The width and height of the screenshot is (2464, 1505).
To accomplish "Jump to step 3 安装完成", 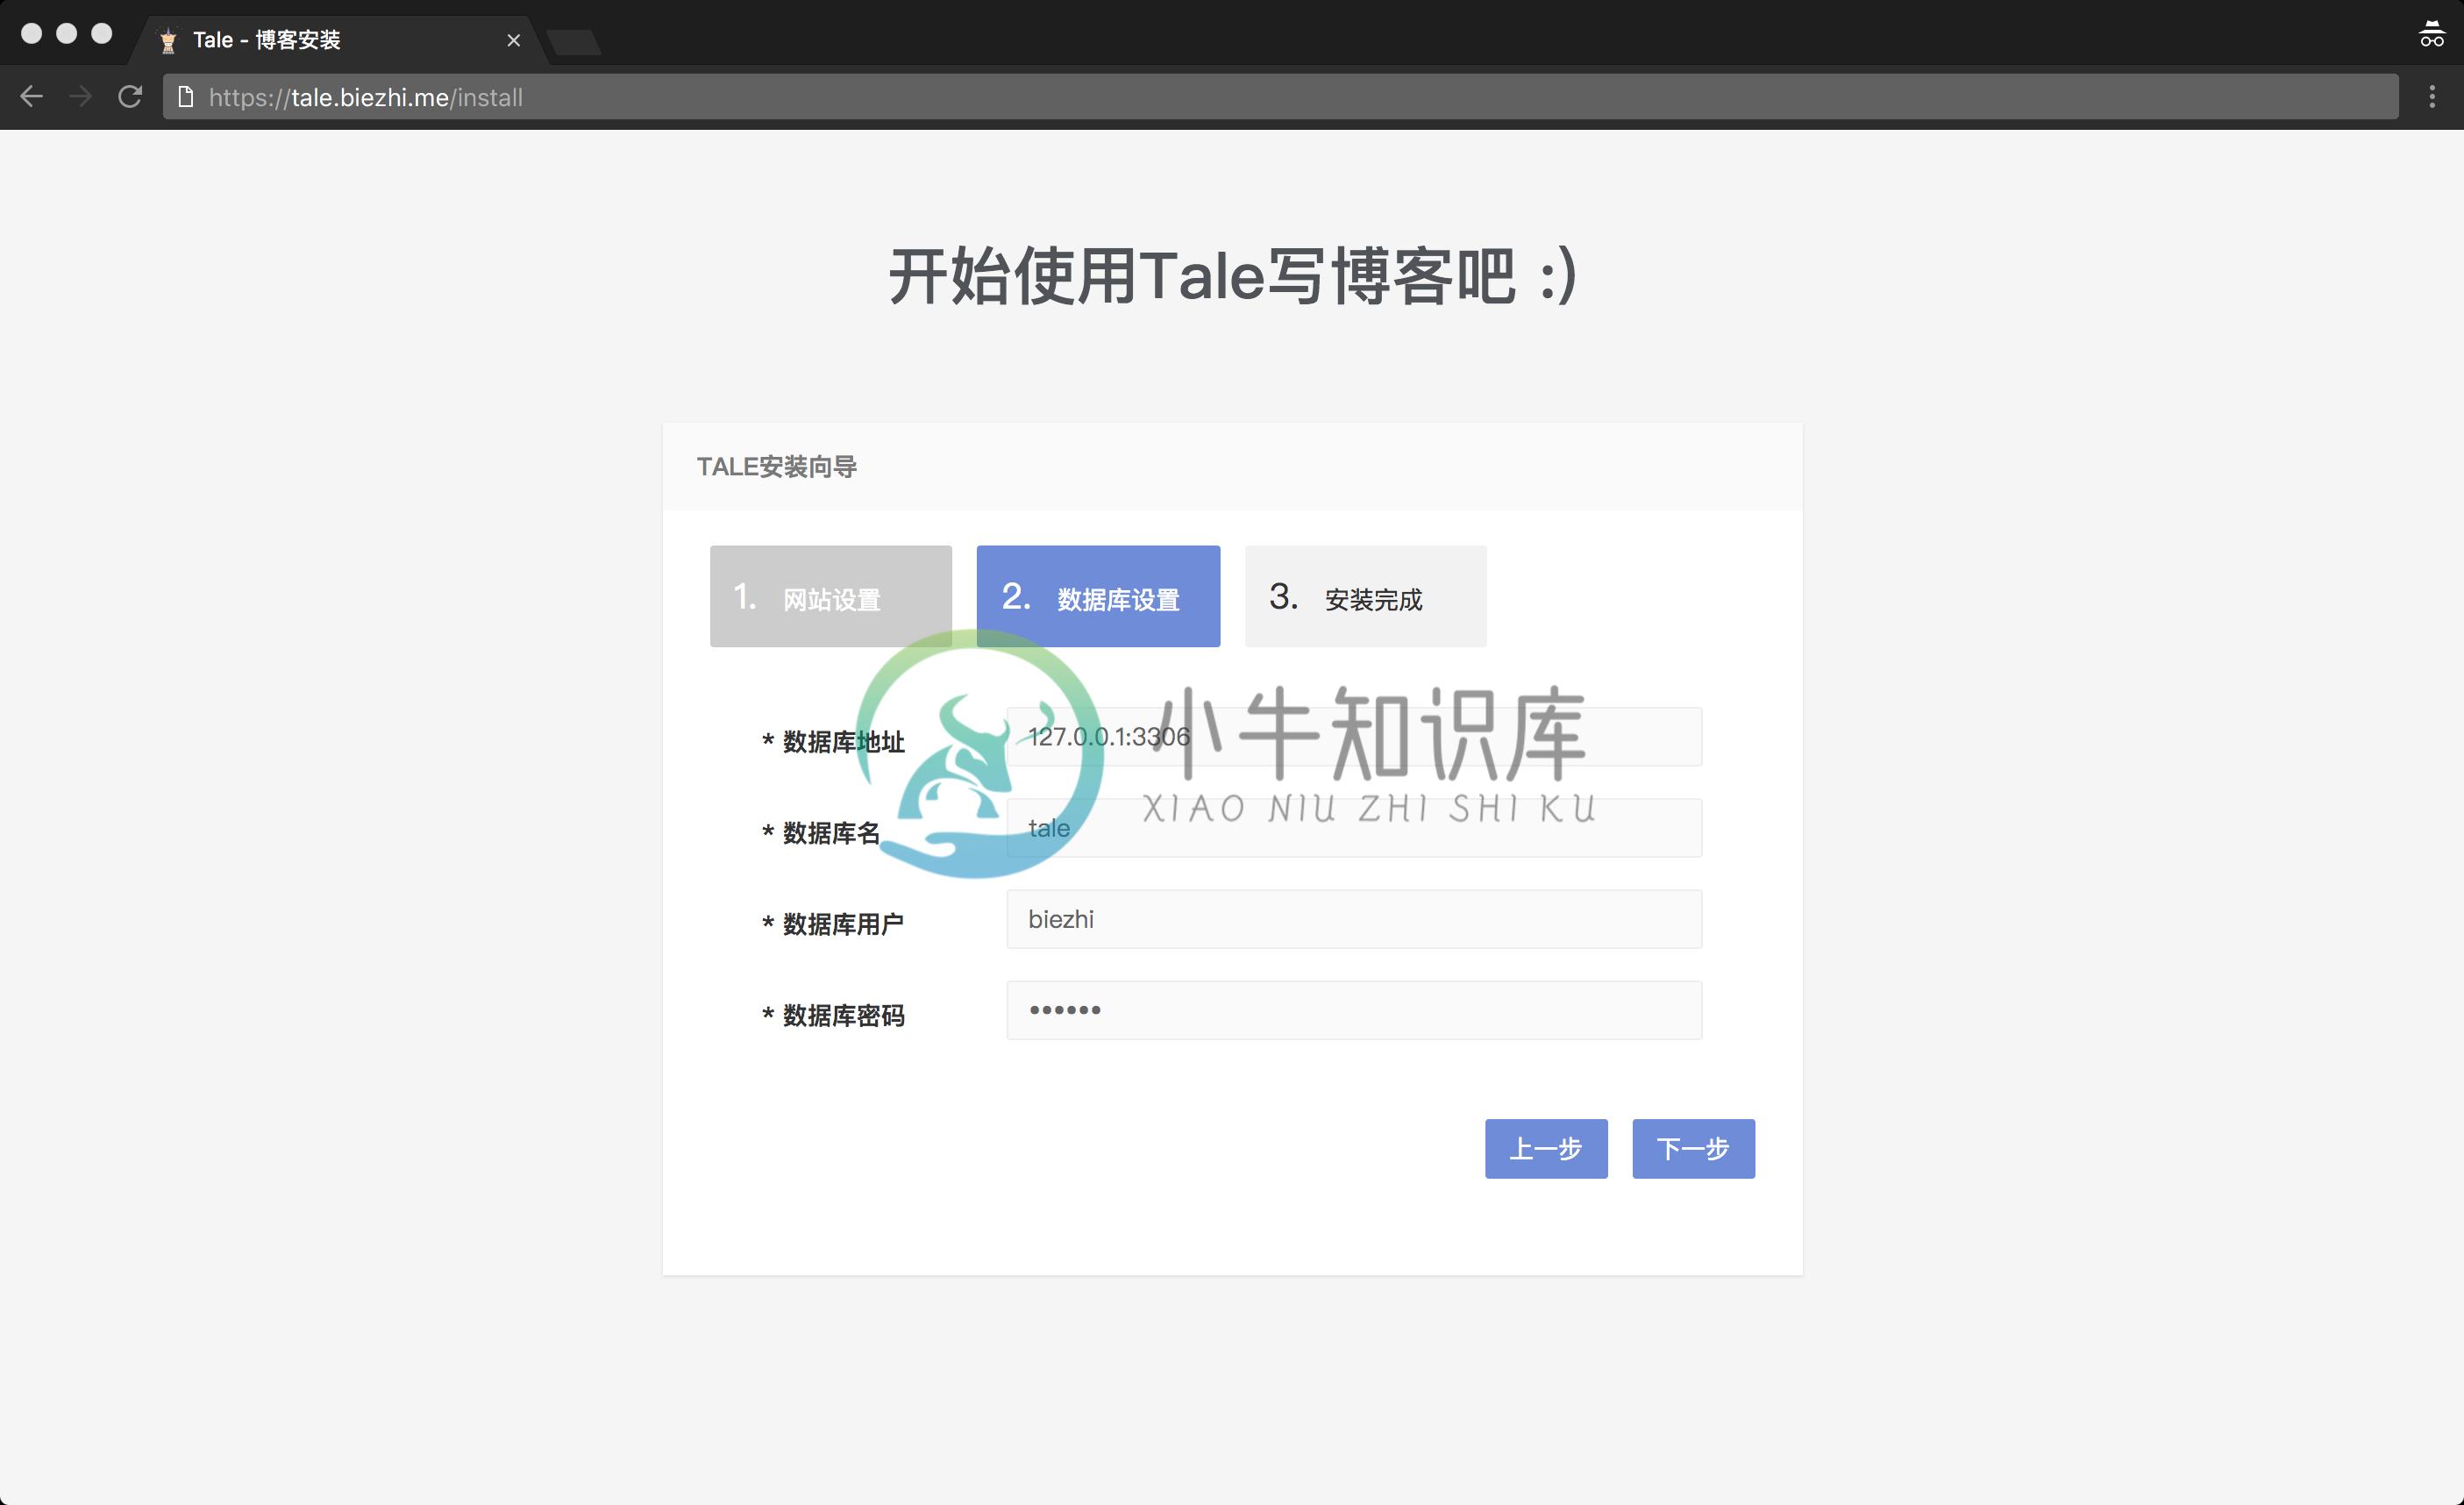I will point(1365,596).
